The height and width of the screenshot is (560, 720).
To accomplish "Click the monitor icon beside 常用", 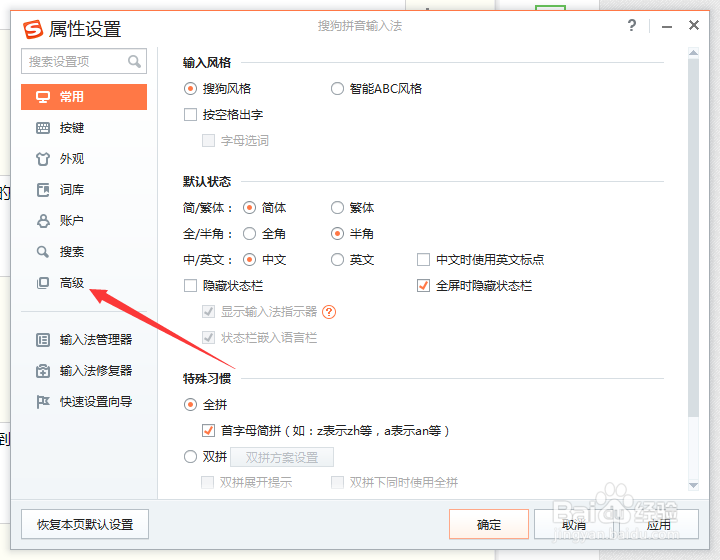I will click(x=43, y=97).
